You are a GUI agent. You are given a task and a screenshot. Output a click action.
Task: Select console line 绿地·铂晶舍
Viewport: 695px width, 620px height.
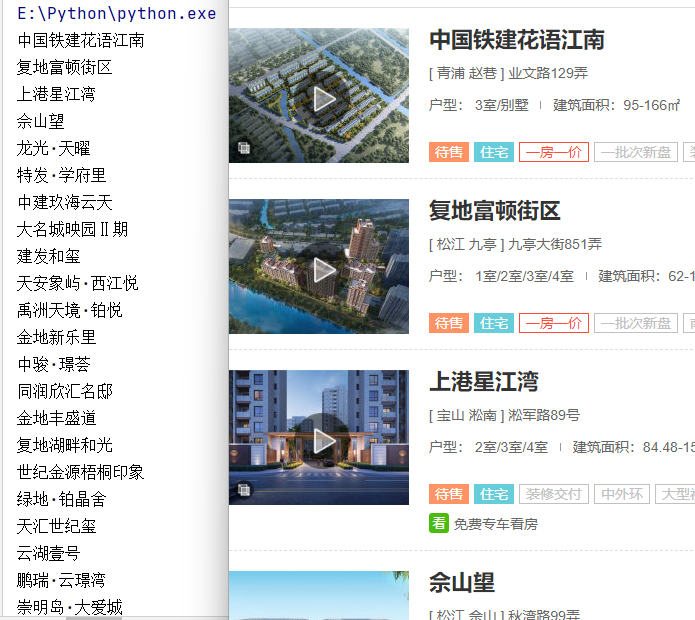(61, 499)
